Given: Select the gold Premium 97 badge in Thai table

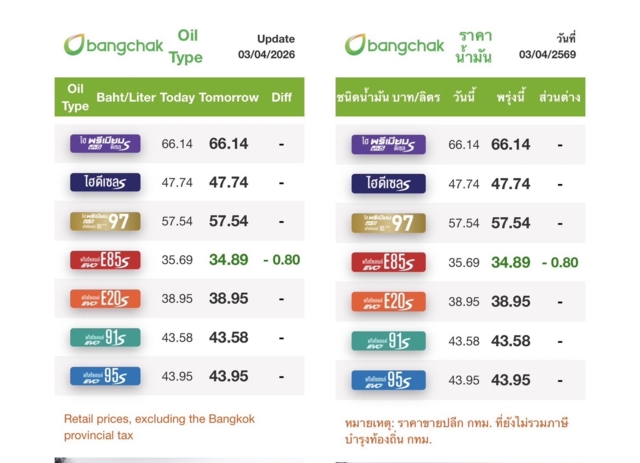Looking at the screenshot, I should click(388, 223).
